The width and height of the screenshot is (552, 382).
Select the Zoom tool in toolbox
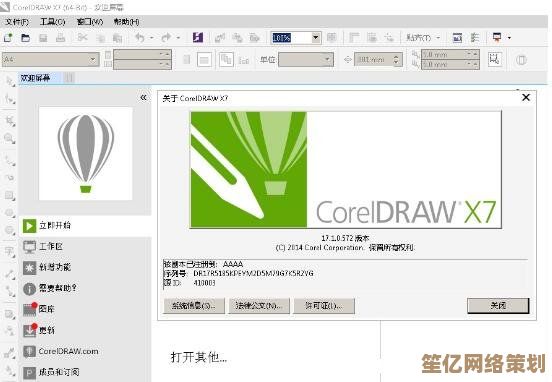(x=10, y=138)
